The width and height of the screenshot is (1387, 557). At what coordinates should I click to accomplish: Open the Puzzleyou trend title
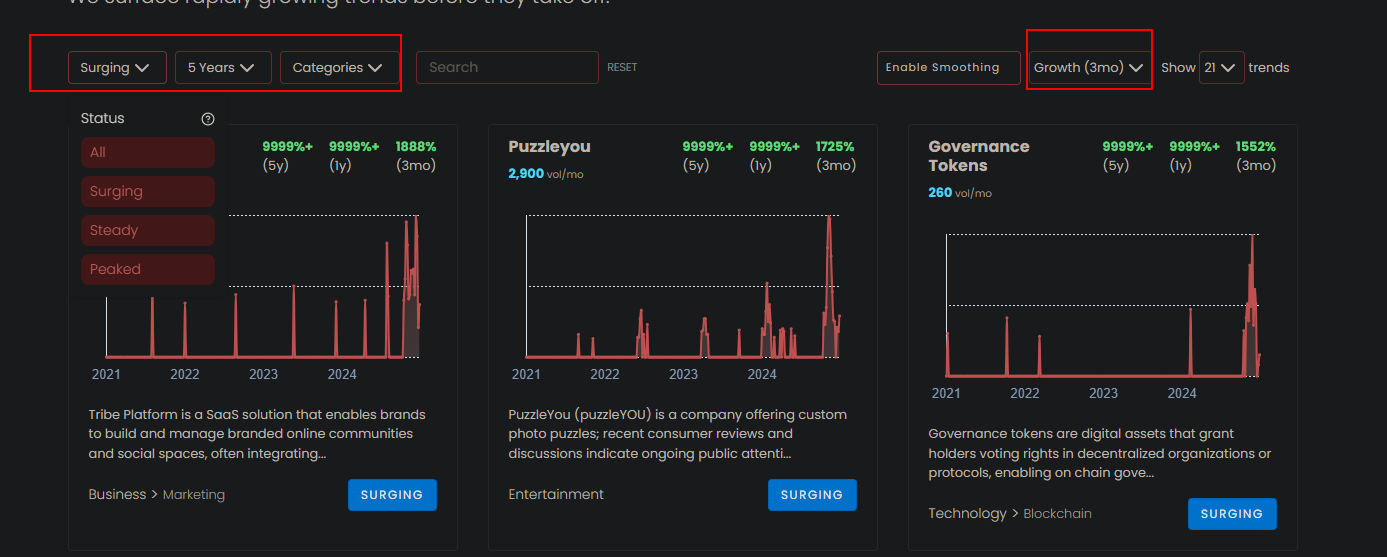(549, 147)
